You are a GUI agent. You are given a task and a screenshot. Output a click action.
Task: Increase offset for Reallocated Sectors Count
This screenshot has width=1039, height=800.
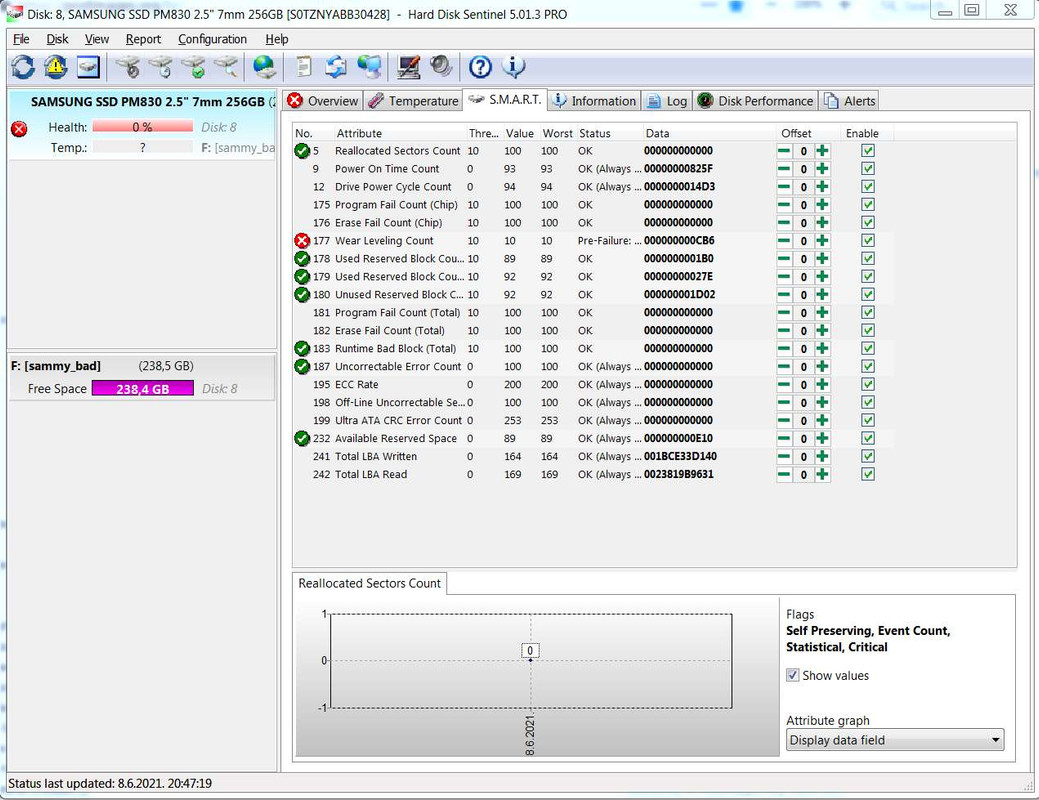822,150
